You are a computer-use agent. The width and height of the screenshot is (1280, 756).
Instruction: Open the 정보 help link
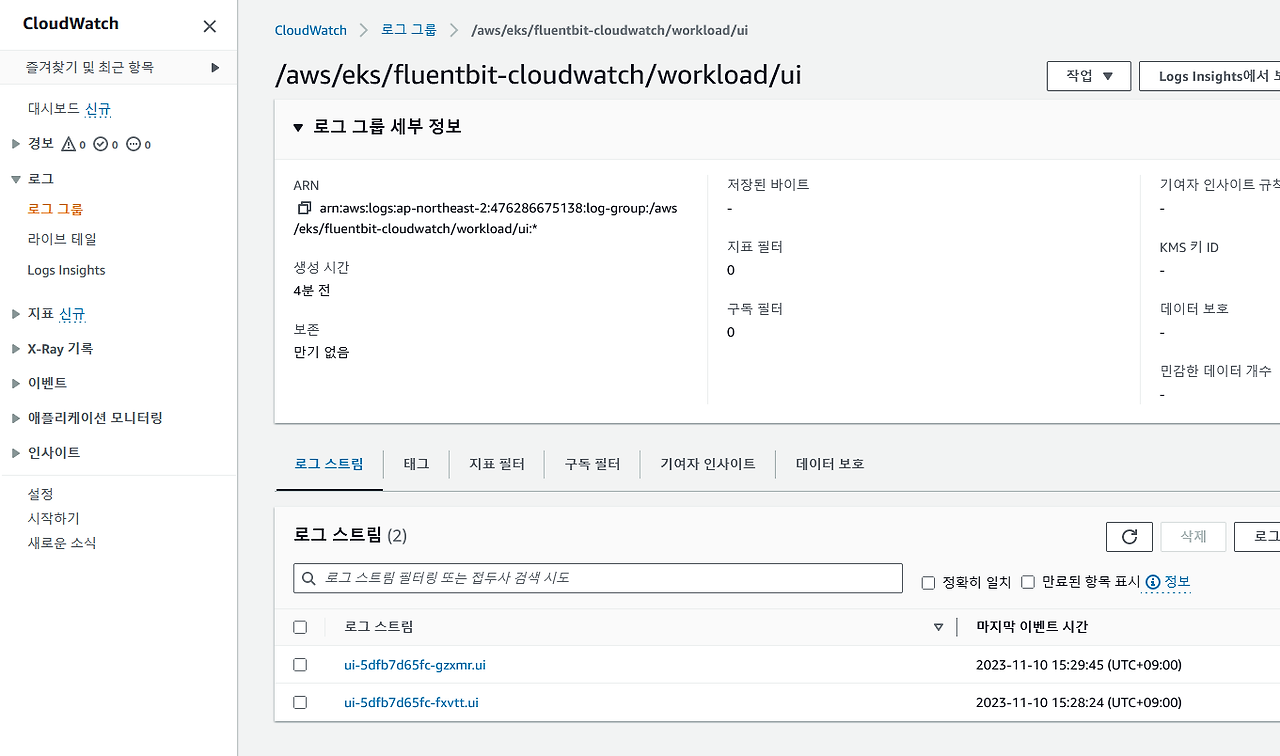point(1168,582)
